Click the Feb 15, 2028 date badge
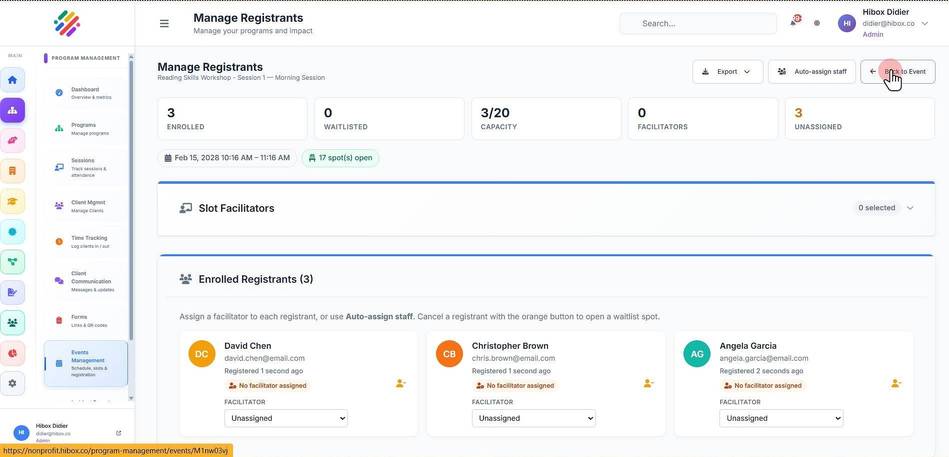Viewport: 949px width, 457px height. 227,158
